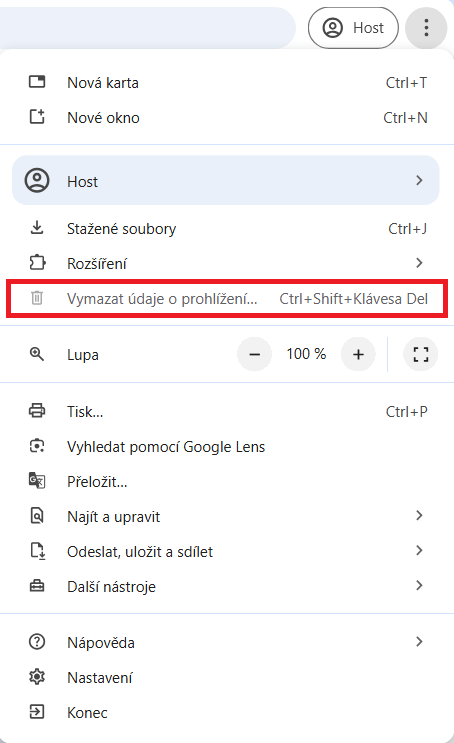Click the Rozšíření puzzle piece icon
This screenshot has height=743, width=454.
pyautogui.click(x=37, y=263)
